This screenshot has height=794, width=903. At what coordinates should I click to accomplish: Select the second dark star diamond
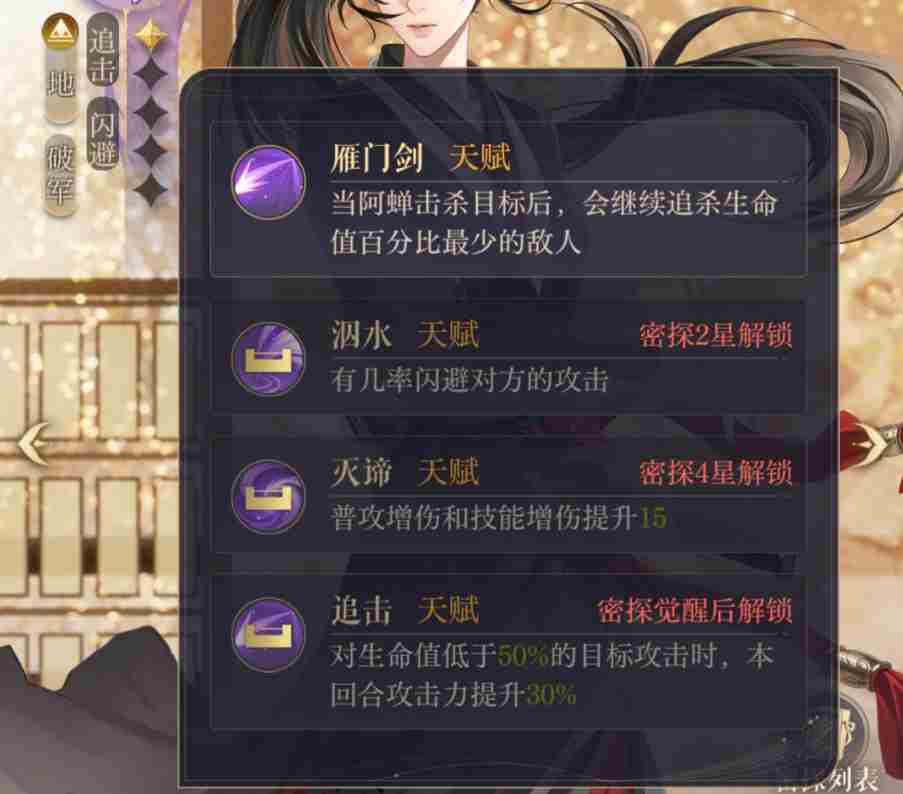[151, 74]
